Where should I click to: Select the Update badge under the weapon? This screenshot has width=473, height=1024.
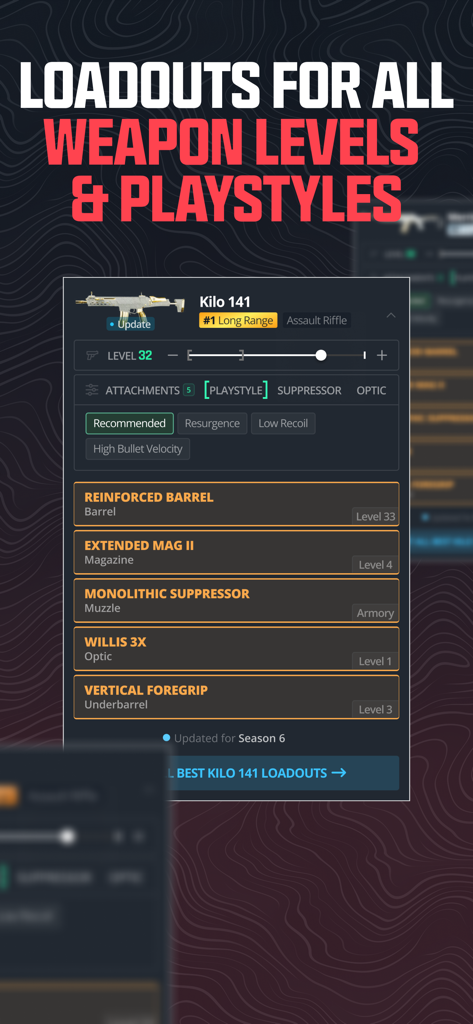tap(131, 324)
